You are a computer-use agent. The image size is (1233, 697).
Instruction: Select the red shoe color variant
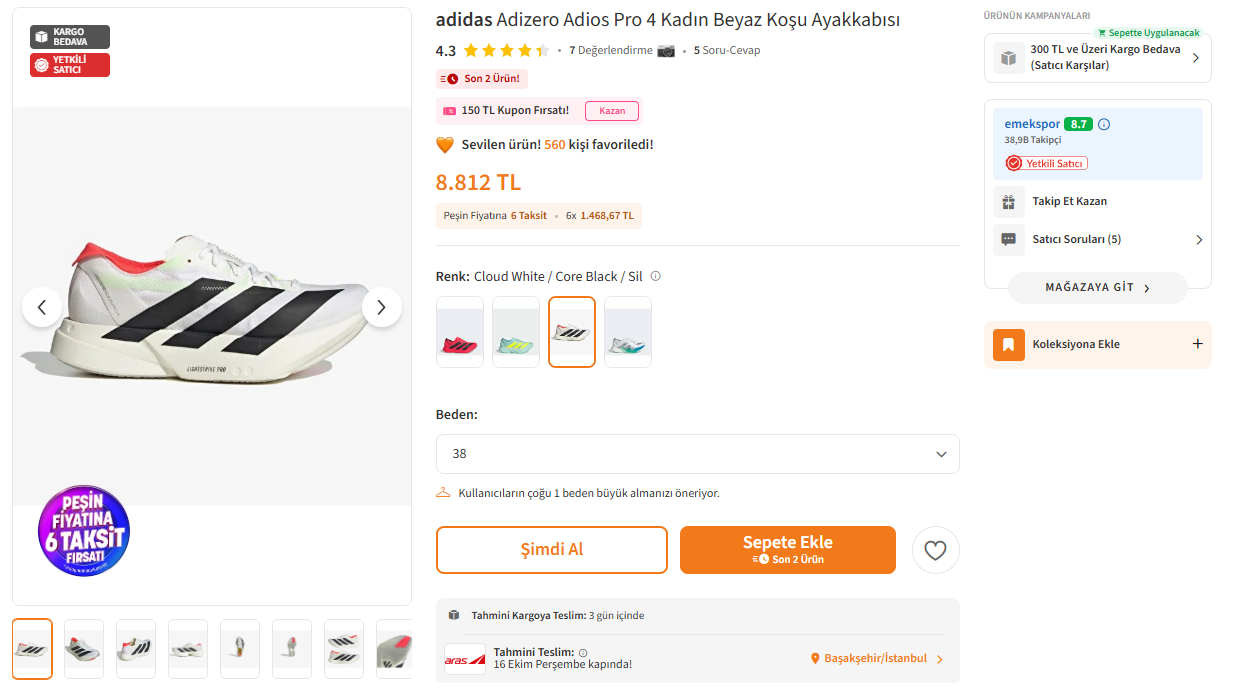[x=460, y=332]
